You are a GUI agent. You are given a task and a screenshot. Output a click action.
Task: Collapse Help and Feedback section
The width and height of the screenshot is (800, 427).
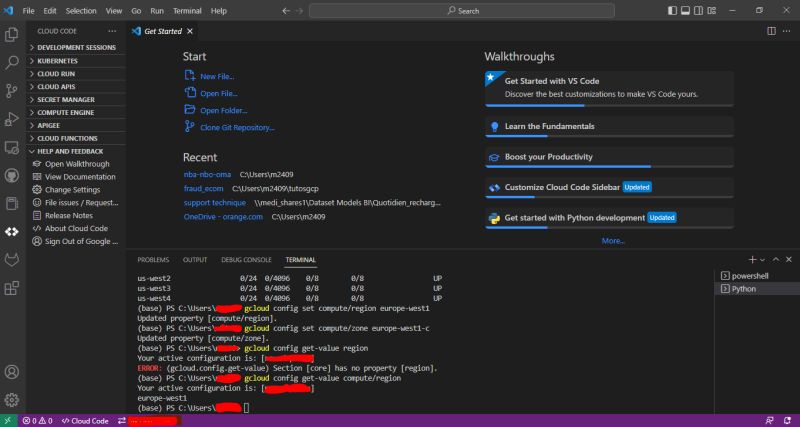(x=76, y=152)
